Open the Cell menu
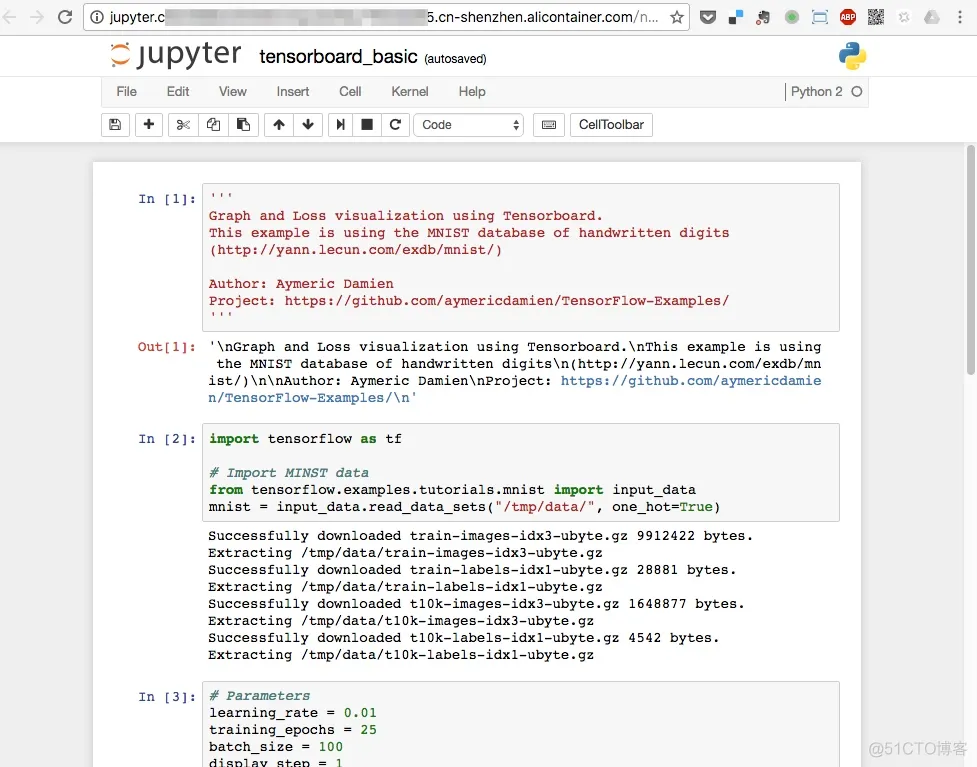Screen dimensions: 977x767 pyautogui.click(x=350, y=92)
